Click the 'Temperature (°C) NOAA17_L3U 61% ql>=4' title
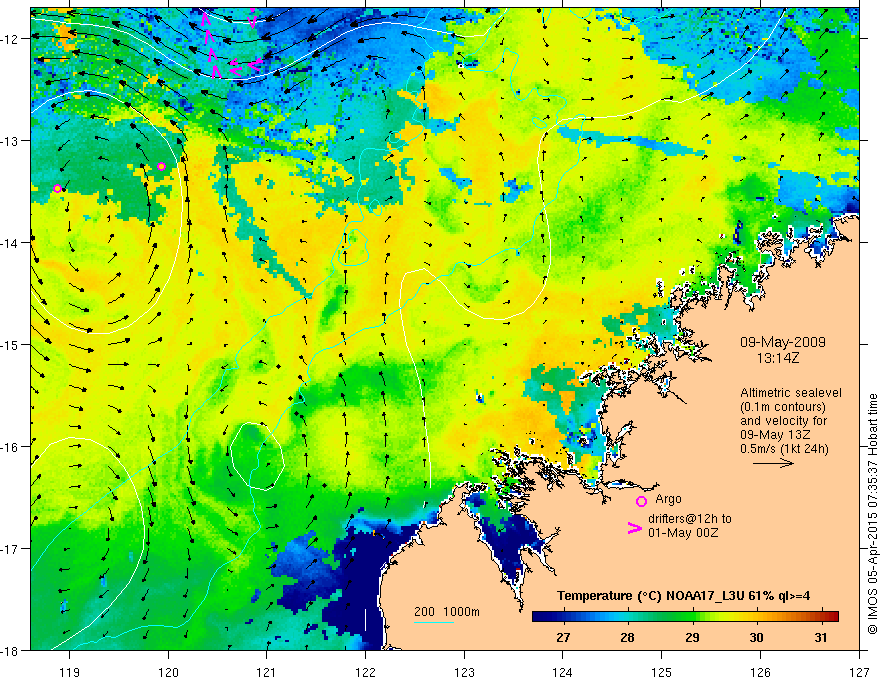The width and height of the screenshot is (880, 680). coord(683,596)
